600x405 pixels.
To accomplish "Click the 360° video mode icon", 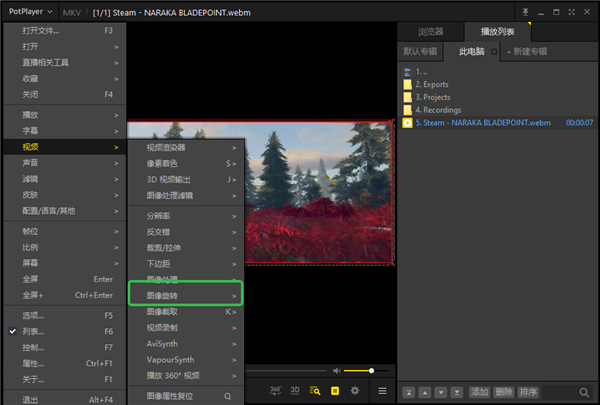I will 275,390.
